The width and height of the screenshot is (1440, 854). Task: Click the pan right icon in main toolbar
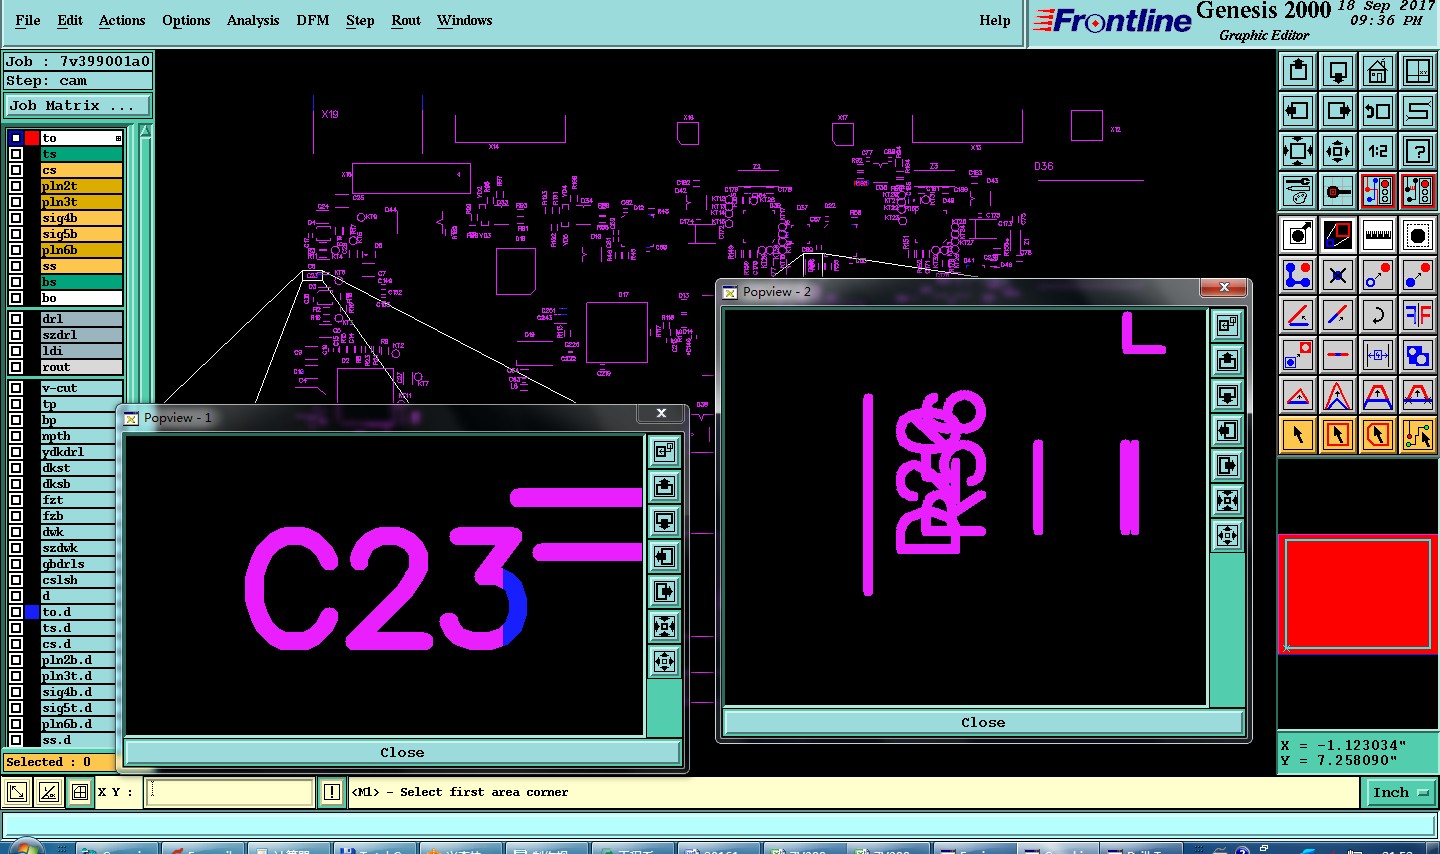pos(1338,111)
